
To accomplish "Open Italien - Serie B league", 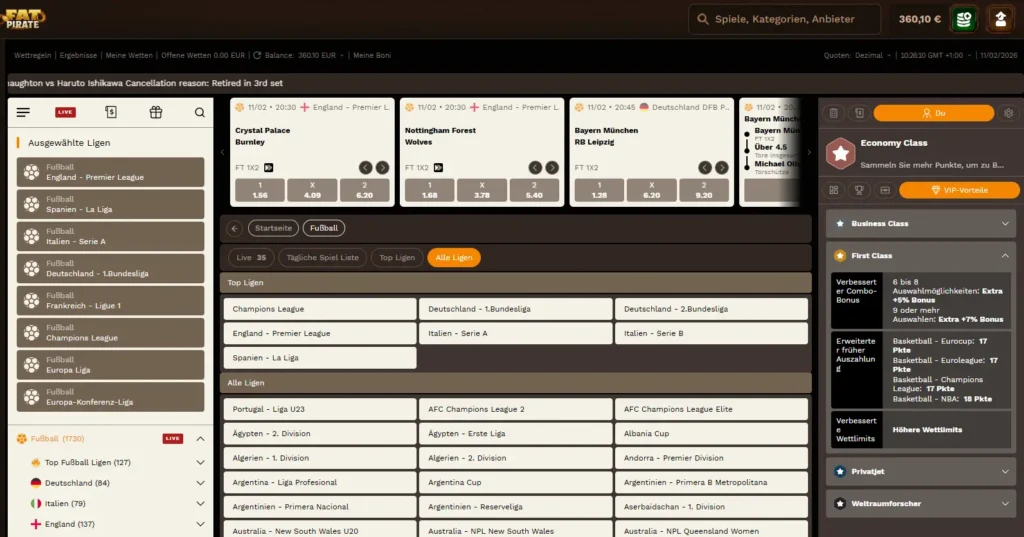I will coord(711,333).
